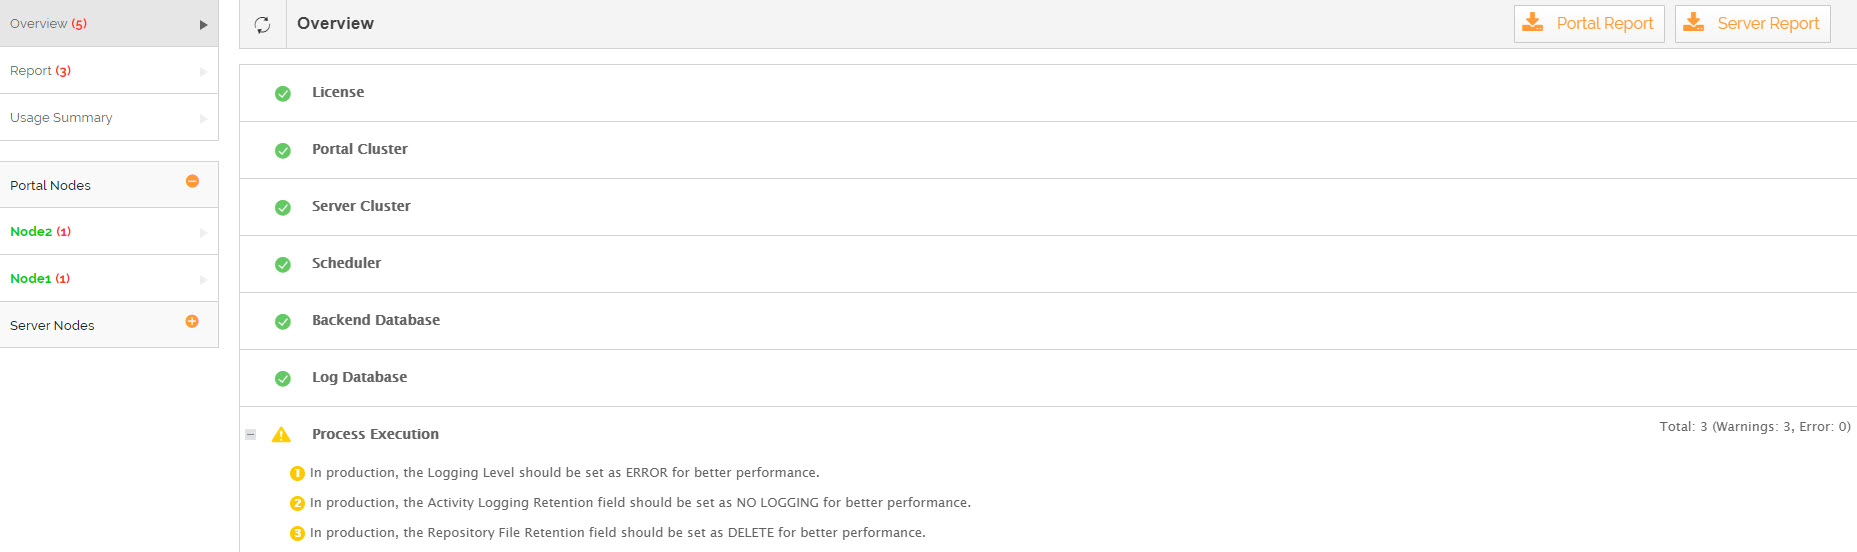Click the Process Execution yellow warning icon
The image size is (1857, 552).
point(281,434)
